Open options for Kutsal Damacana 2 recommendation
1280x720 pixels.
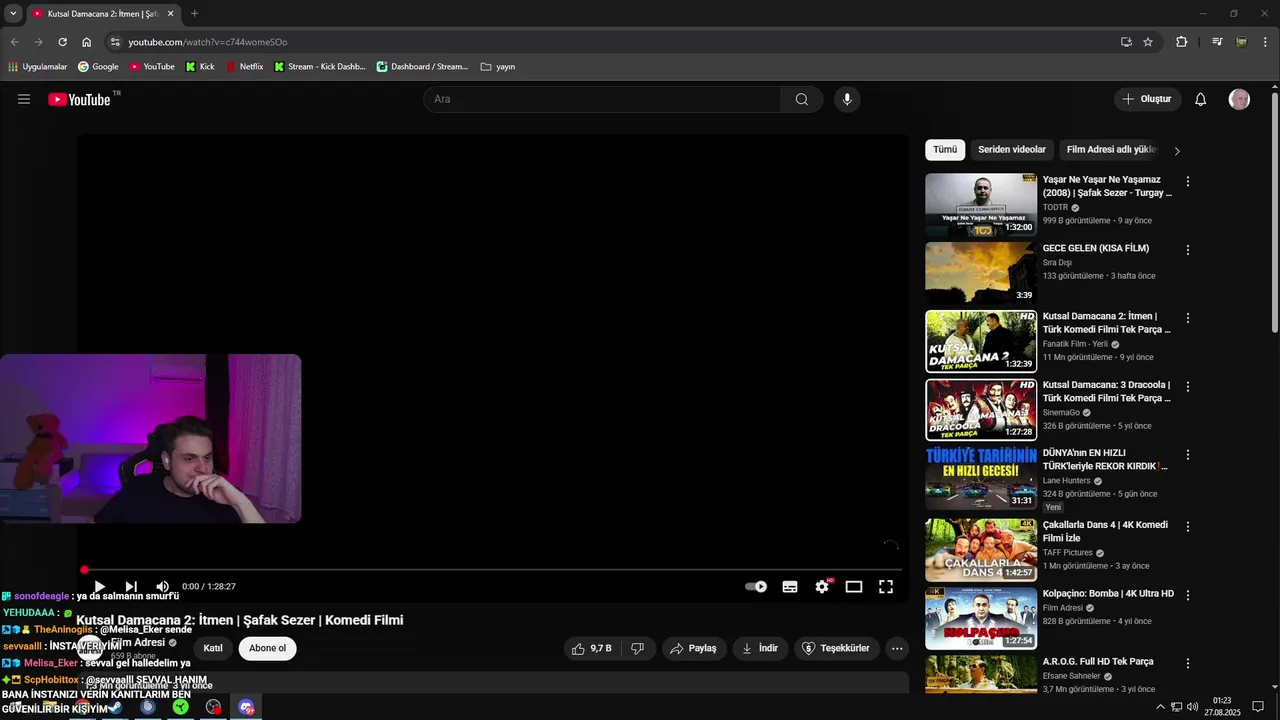[x=1188, y=318]
